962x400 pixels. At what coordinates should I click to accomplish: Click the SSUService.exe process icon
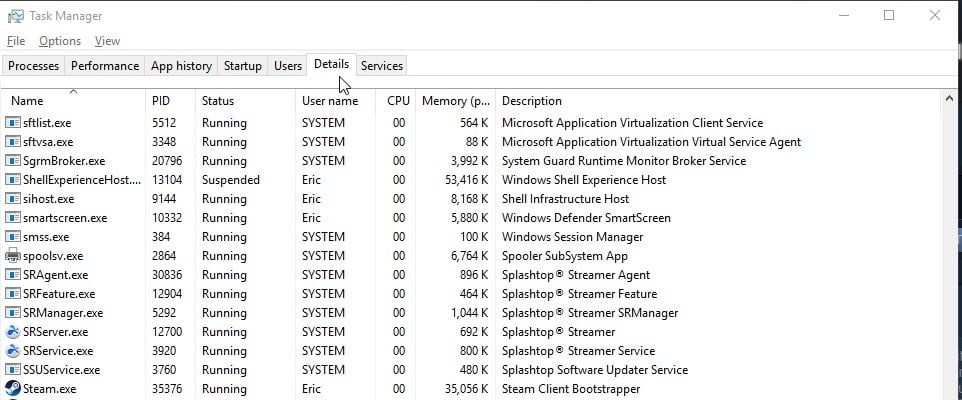(13, 370)
